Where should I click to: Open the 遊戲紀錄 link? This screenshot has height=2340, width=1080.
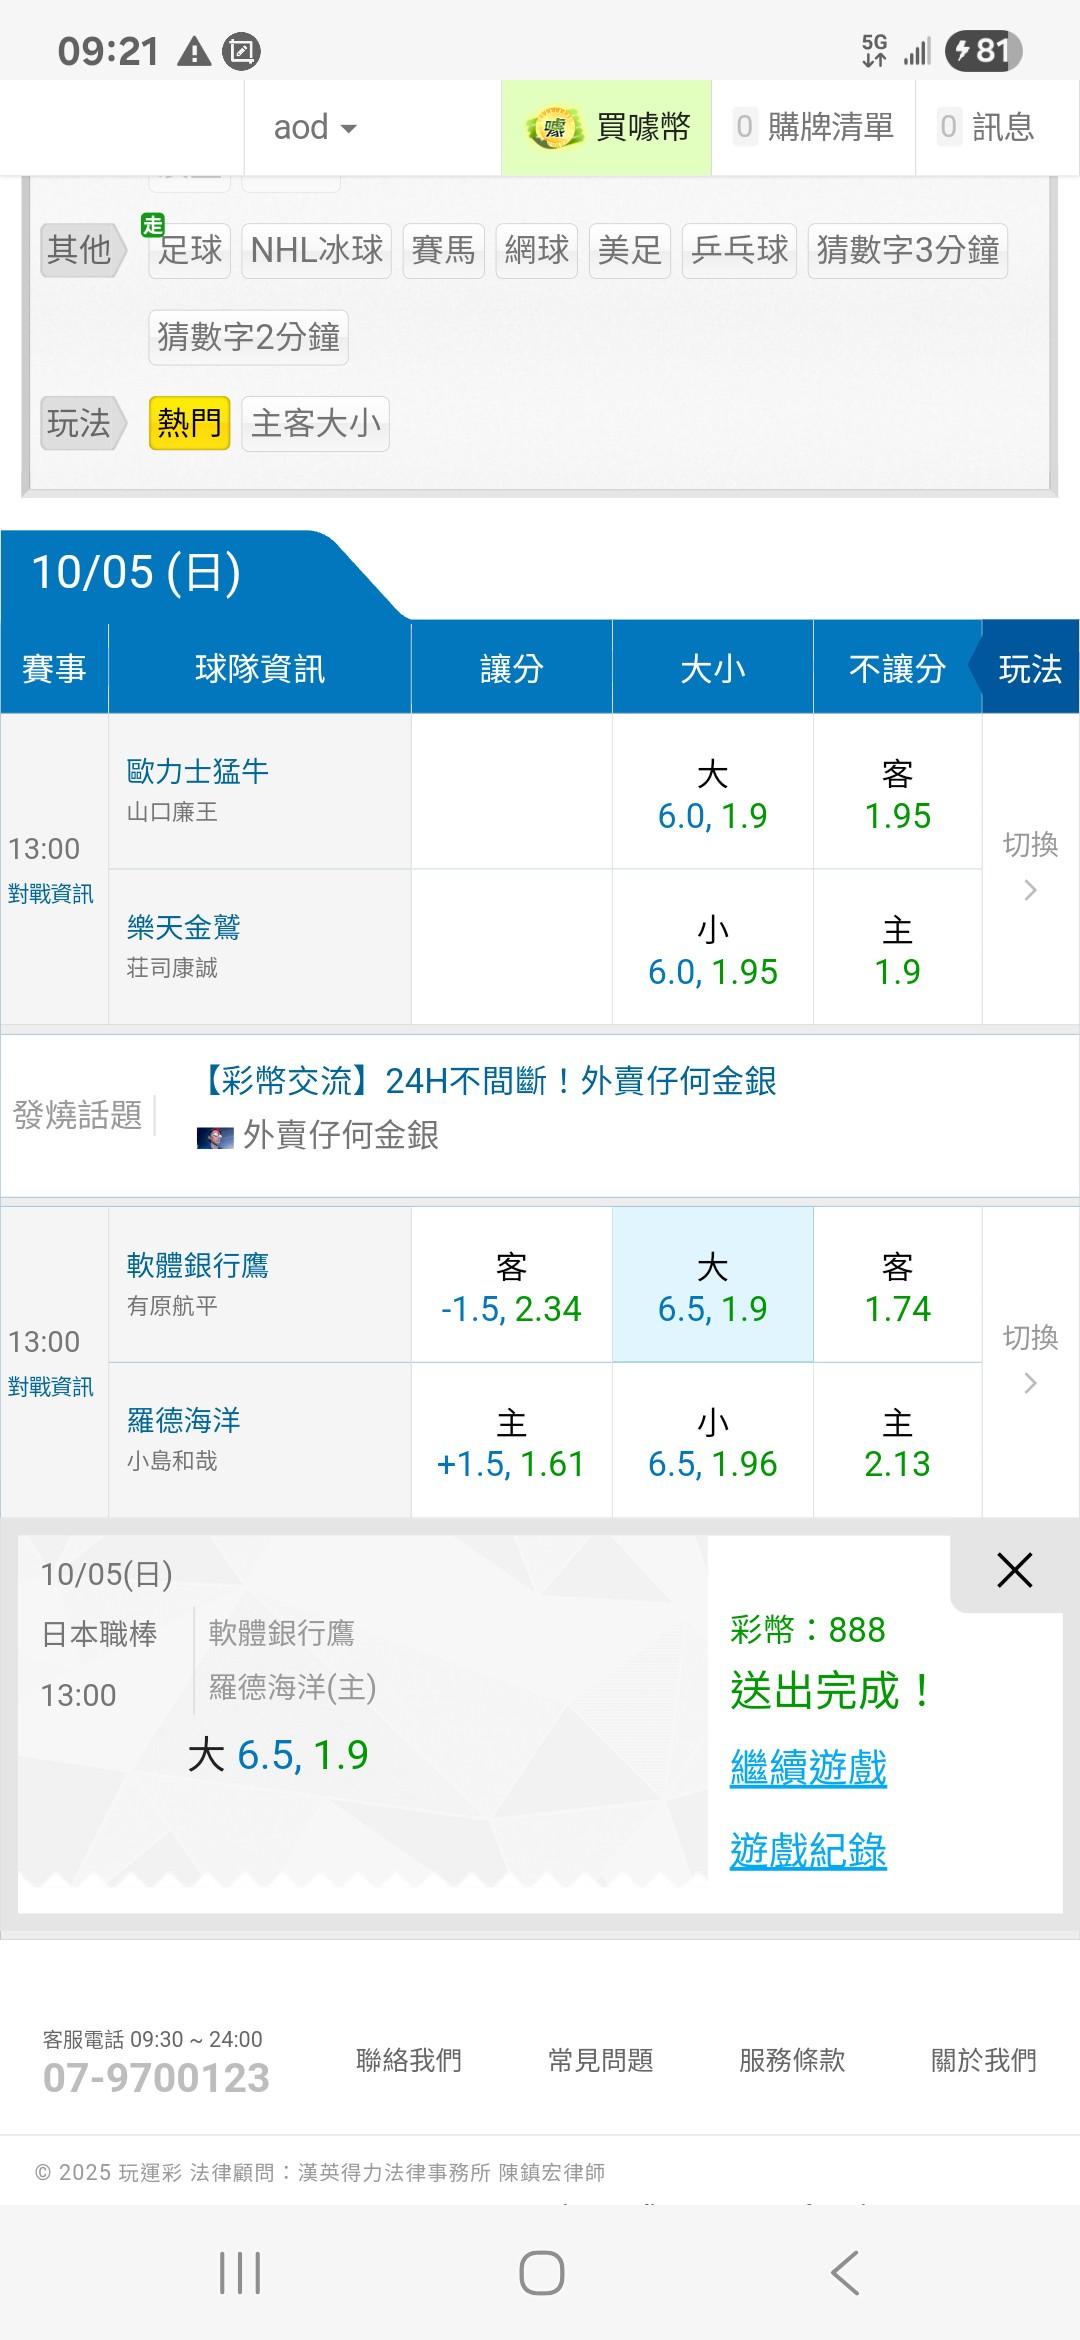click(808, 1851)
